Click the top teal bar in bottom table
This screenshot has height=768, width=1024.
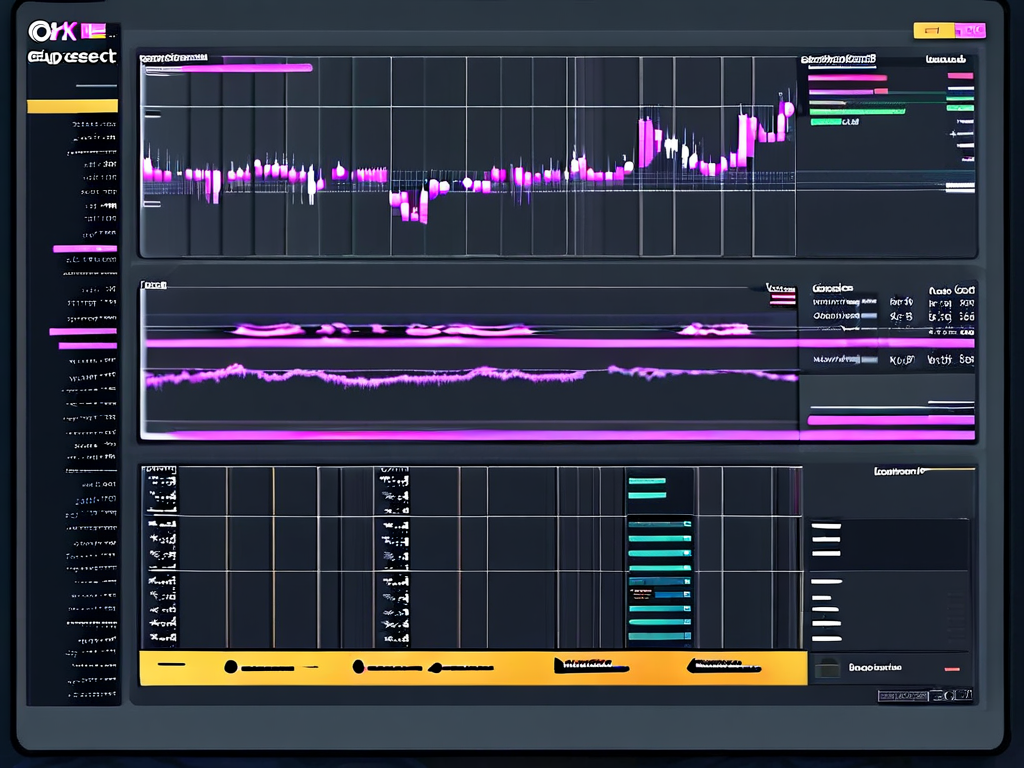point(647,481)
